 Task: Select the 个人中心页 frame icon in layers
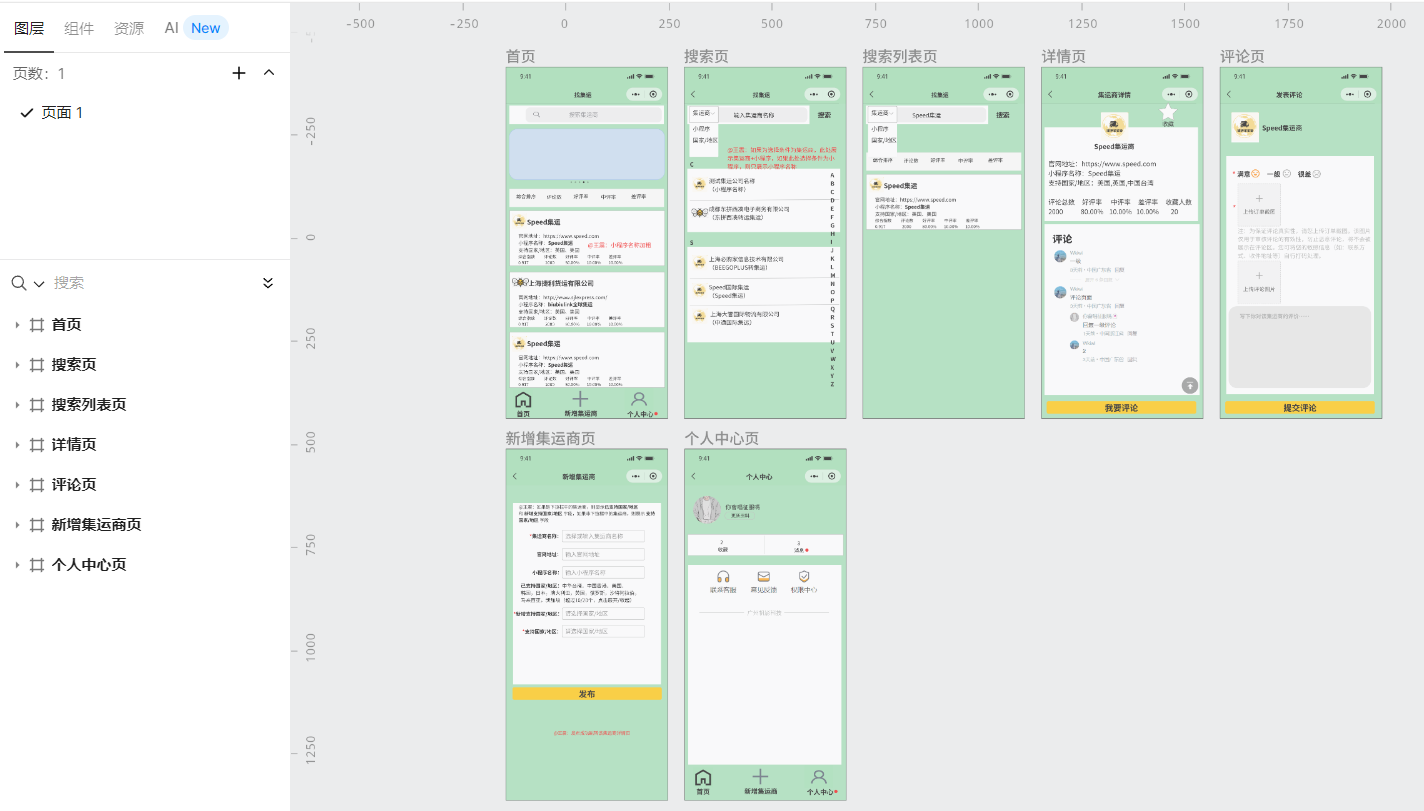click(x=37, y=565)
